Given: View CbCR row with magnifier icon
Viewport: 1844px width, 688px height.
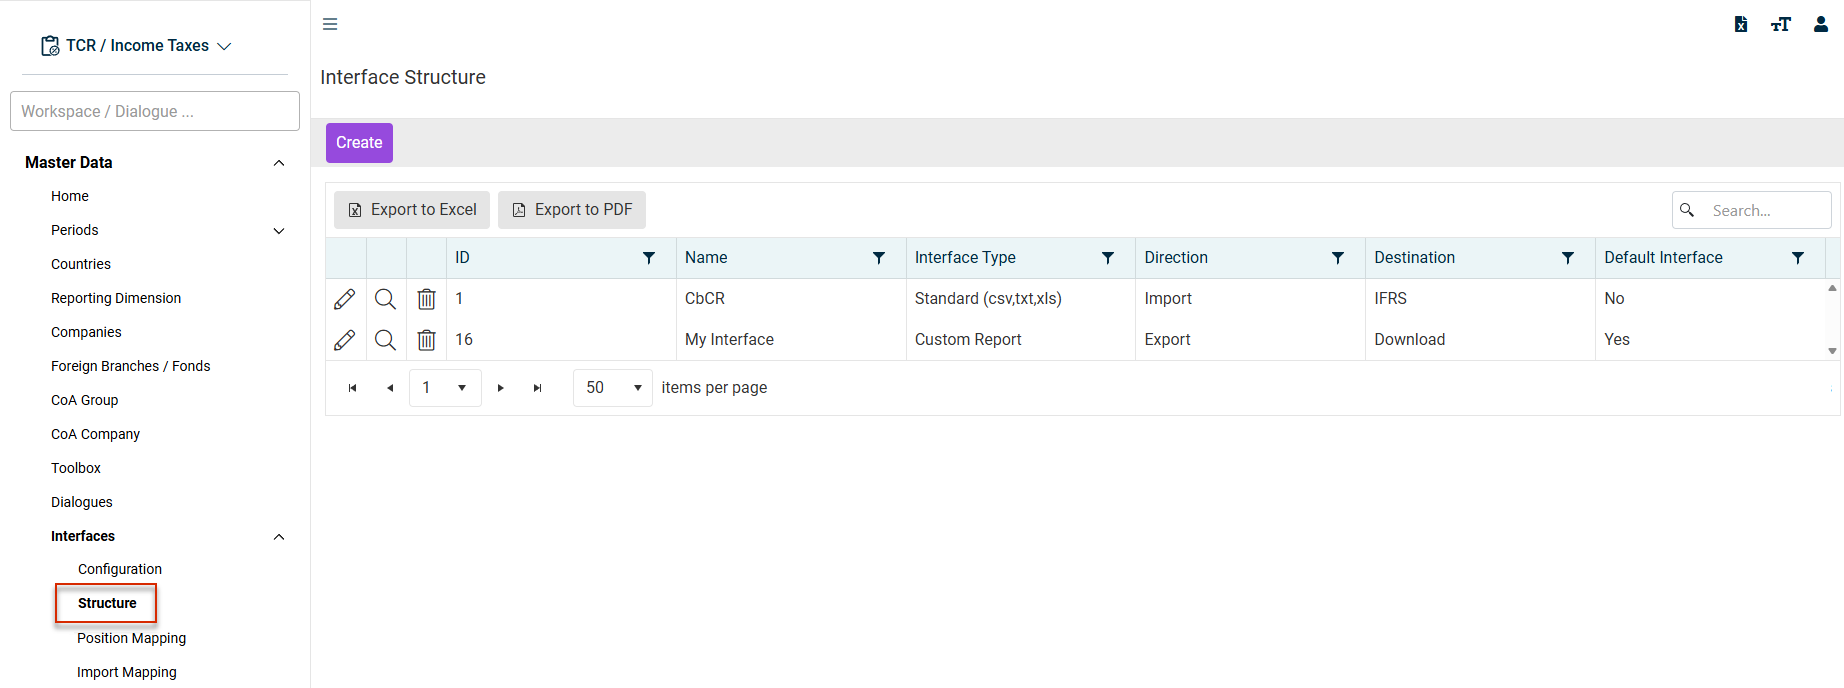Looking at the screenshot, I should 385,299.
